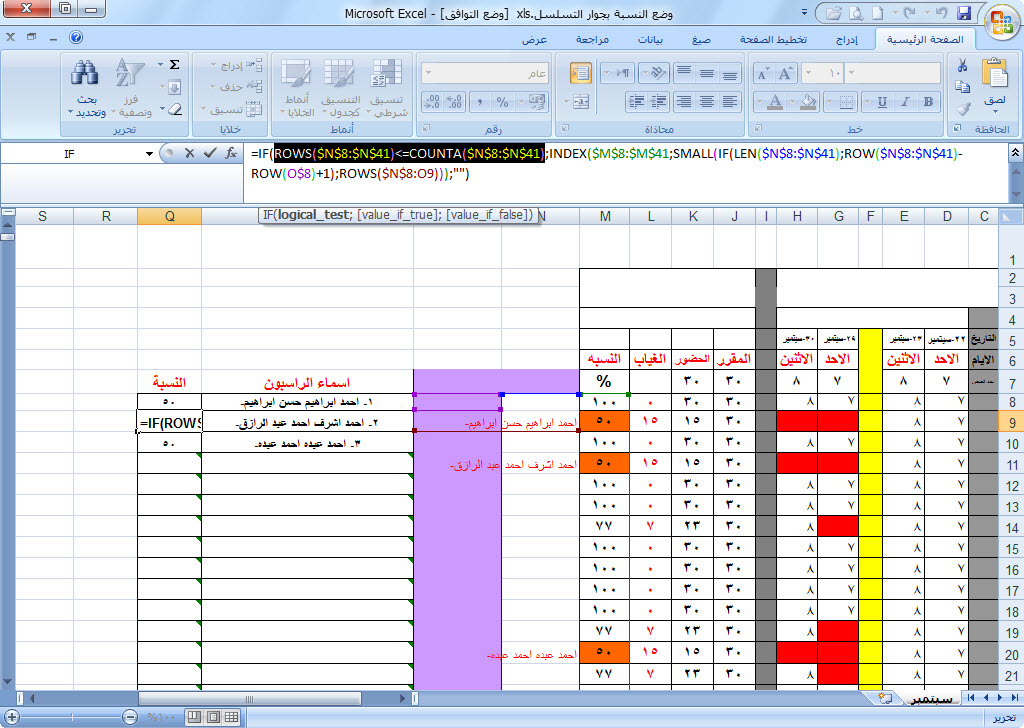Open the number format combo box (عام)
The width and height of the screenshot is (1024, 728).
[x=485, y=73]
